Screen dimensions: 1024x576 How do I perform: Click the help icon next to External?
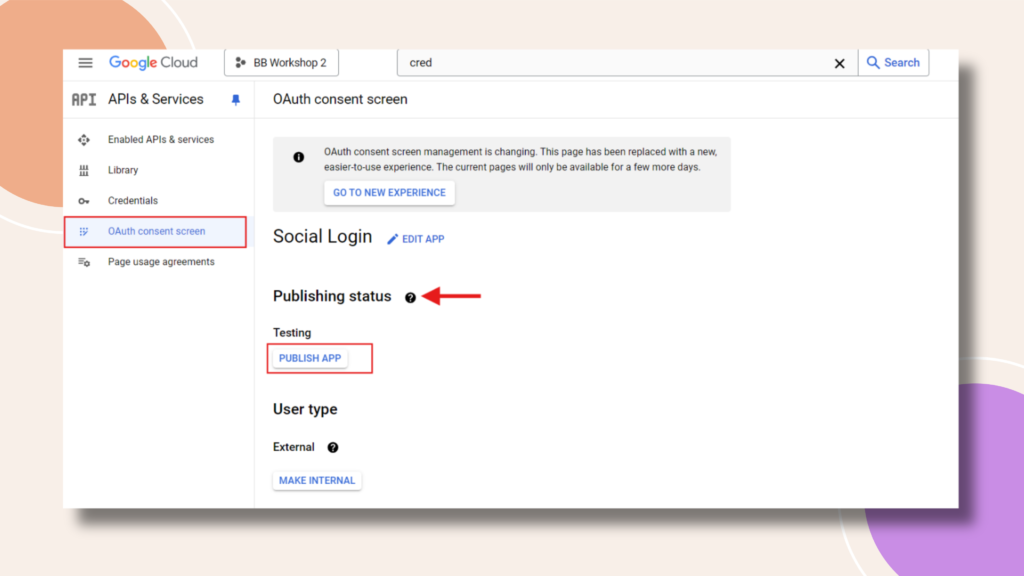click(333, 447)
